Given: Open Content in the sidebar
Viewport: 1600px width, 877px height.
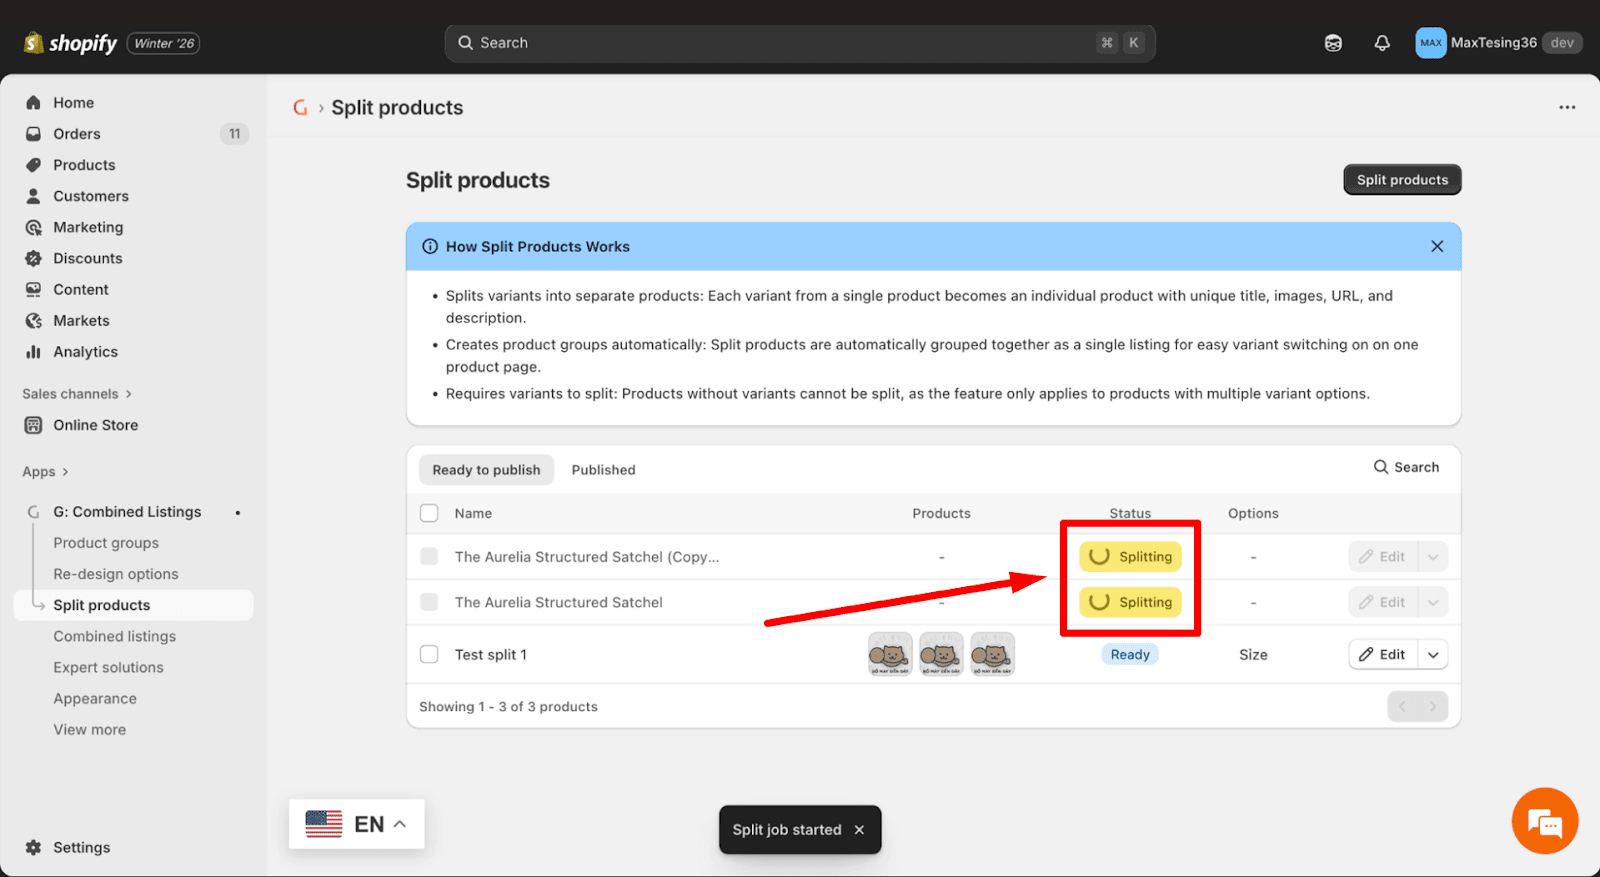Looking at the screenshot, I should tap(81, 289).
